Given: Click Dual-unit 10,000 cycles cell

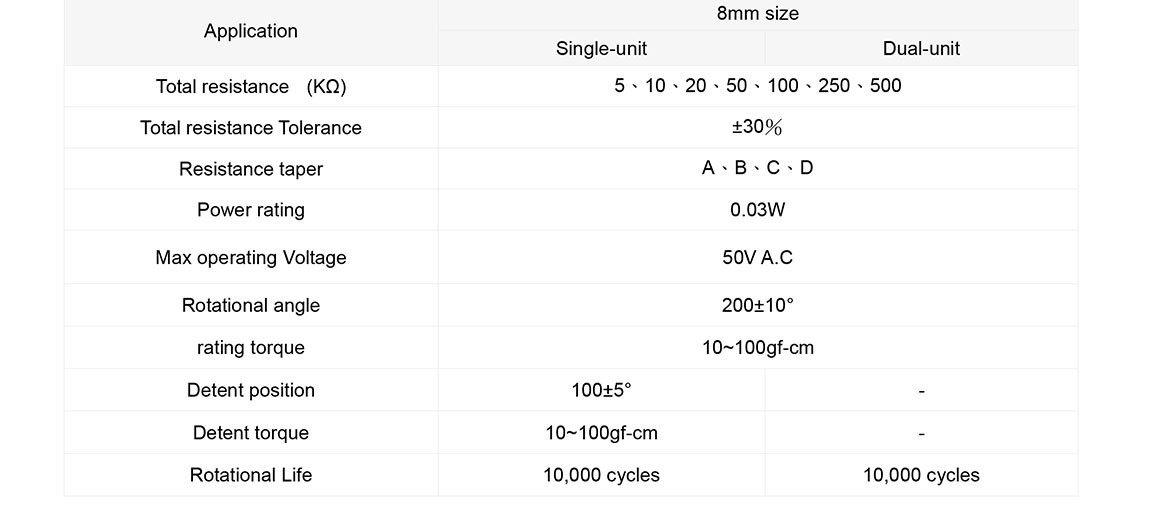Looking at the screenshot, I should (921, 476).
